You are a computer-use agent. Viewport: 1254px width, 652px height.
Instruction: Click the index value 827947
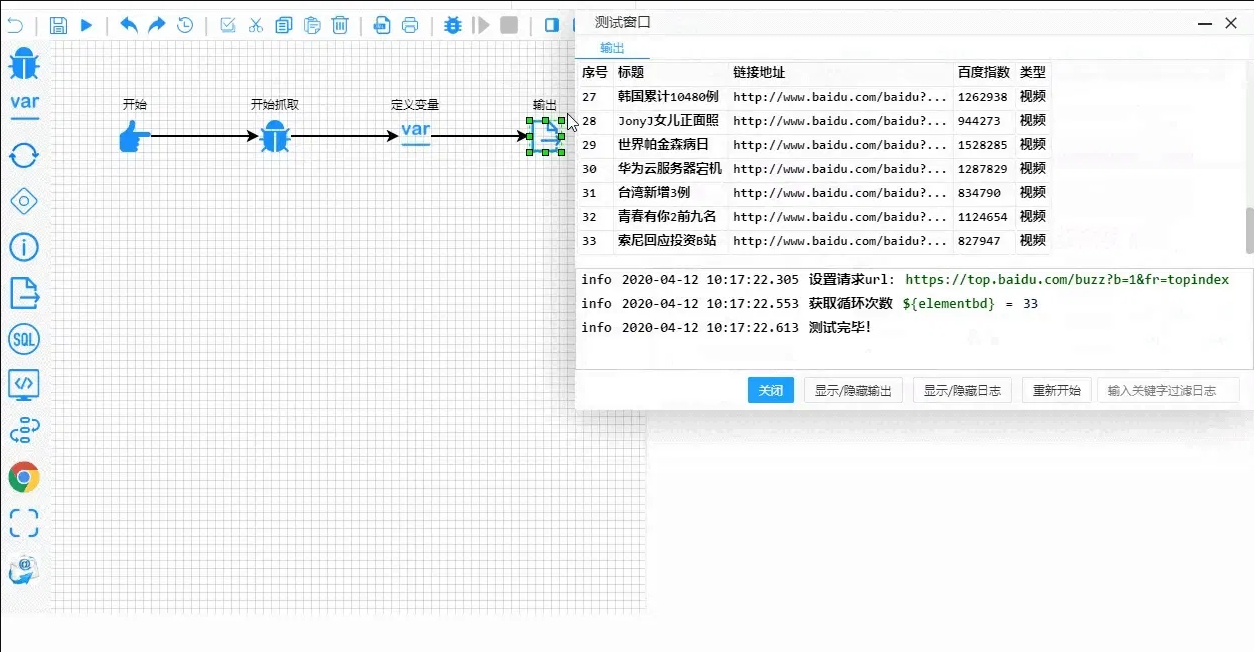click(979, 241)
